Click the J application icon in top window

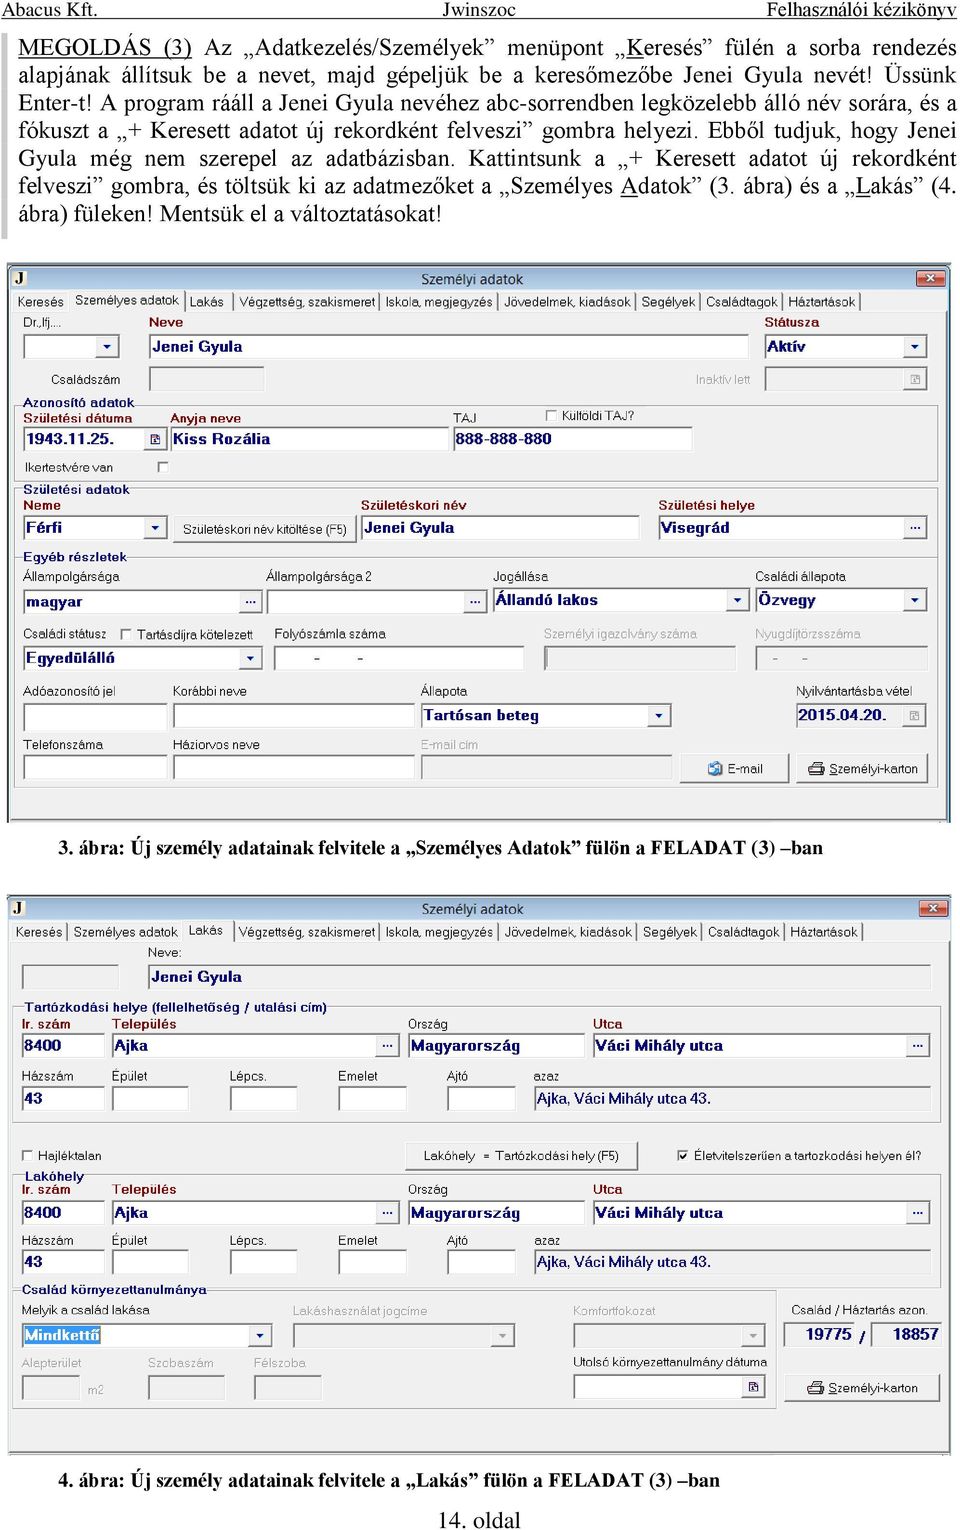[20, 279]
